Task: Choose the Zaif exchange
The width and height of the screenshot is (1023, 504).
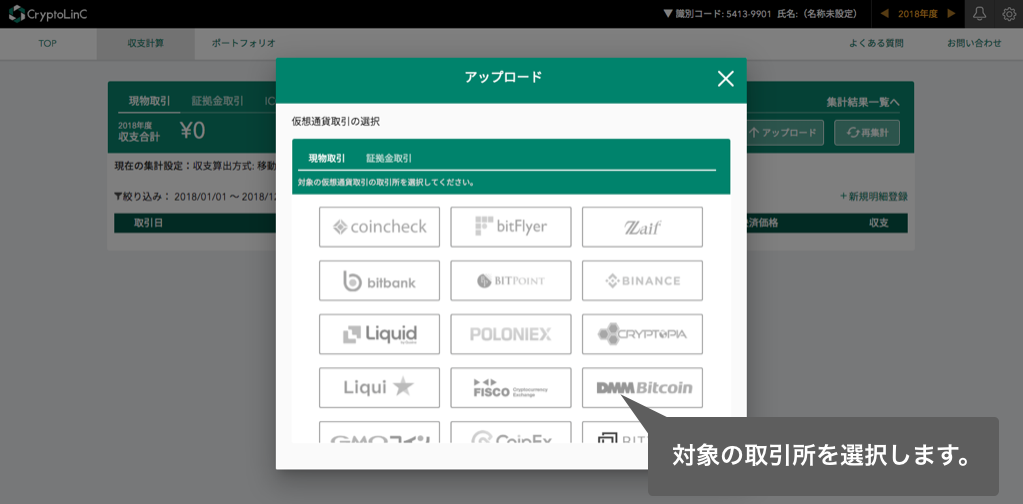Action: (642, 227)
